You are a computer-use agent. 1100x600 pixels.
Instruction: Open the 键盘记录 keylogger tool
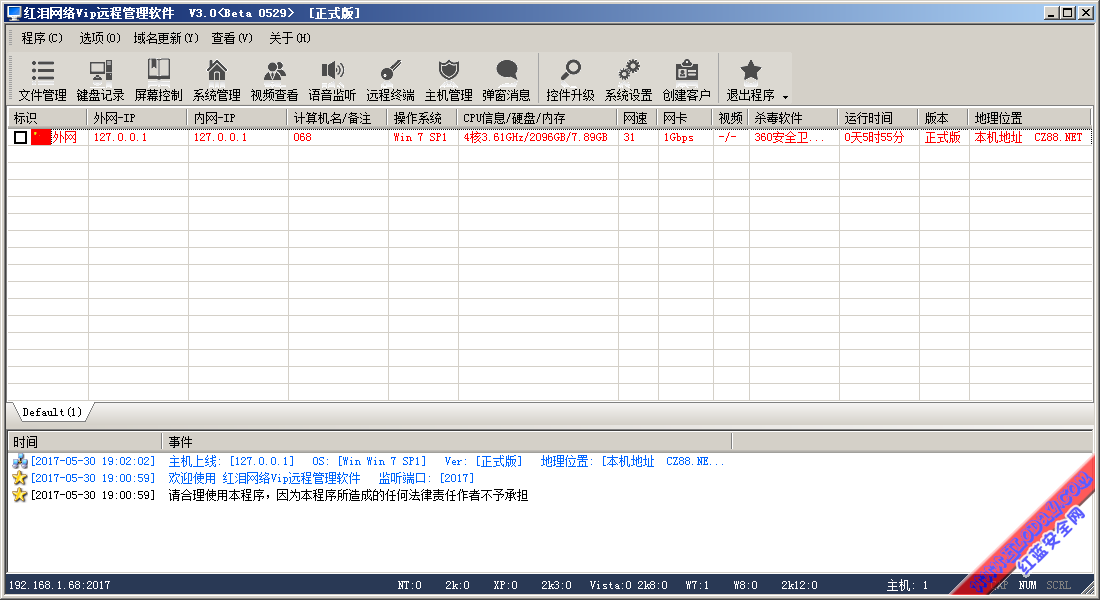[x=100, y=80]
